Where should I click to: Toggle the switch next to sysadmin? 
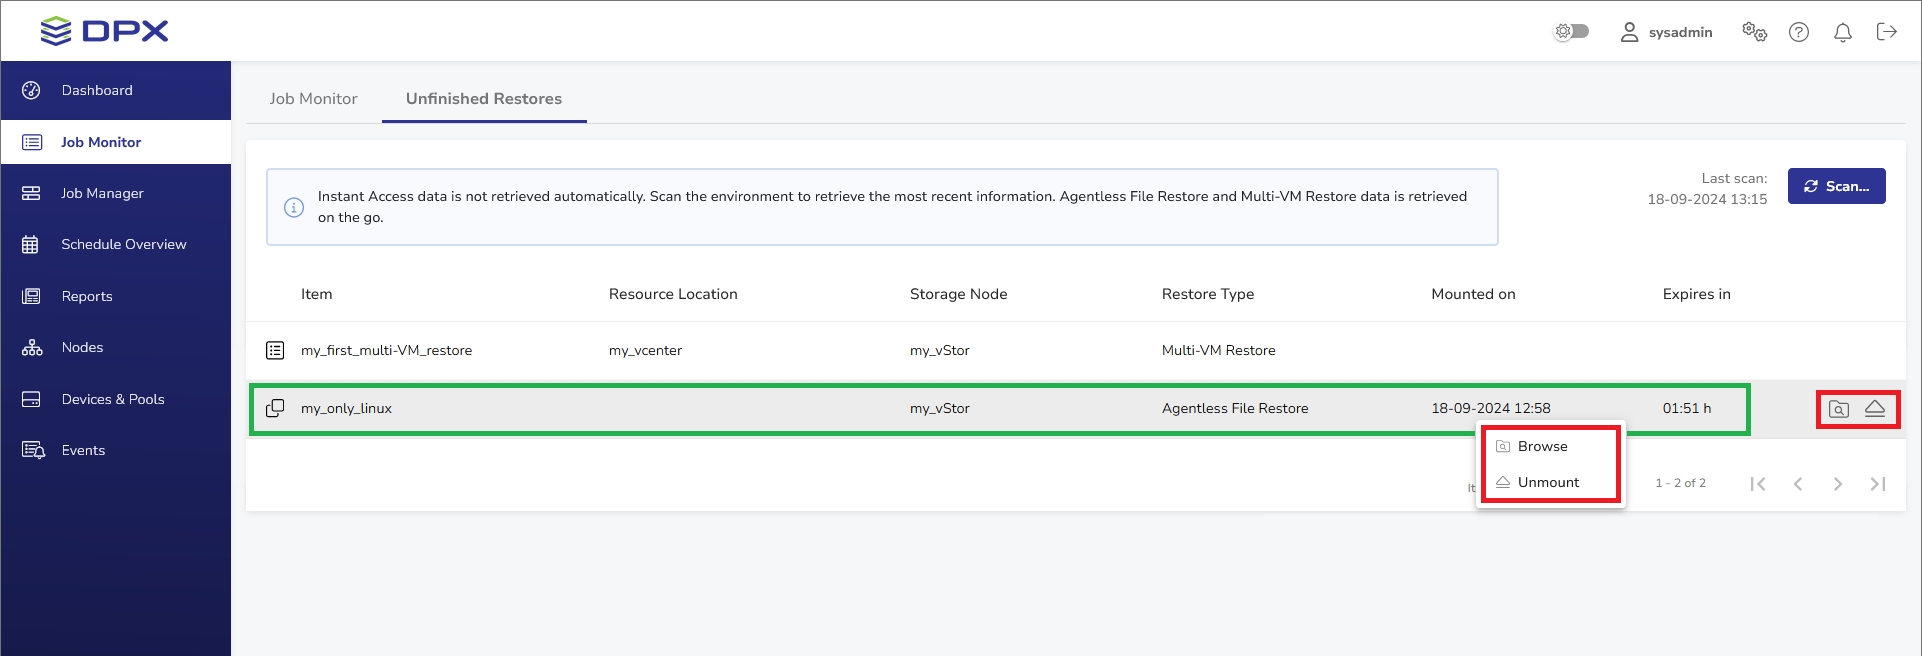1571,32
